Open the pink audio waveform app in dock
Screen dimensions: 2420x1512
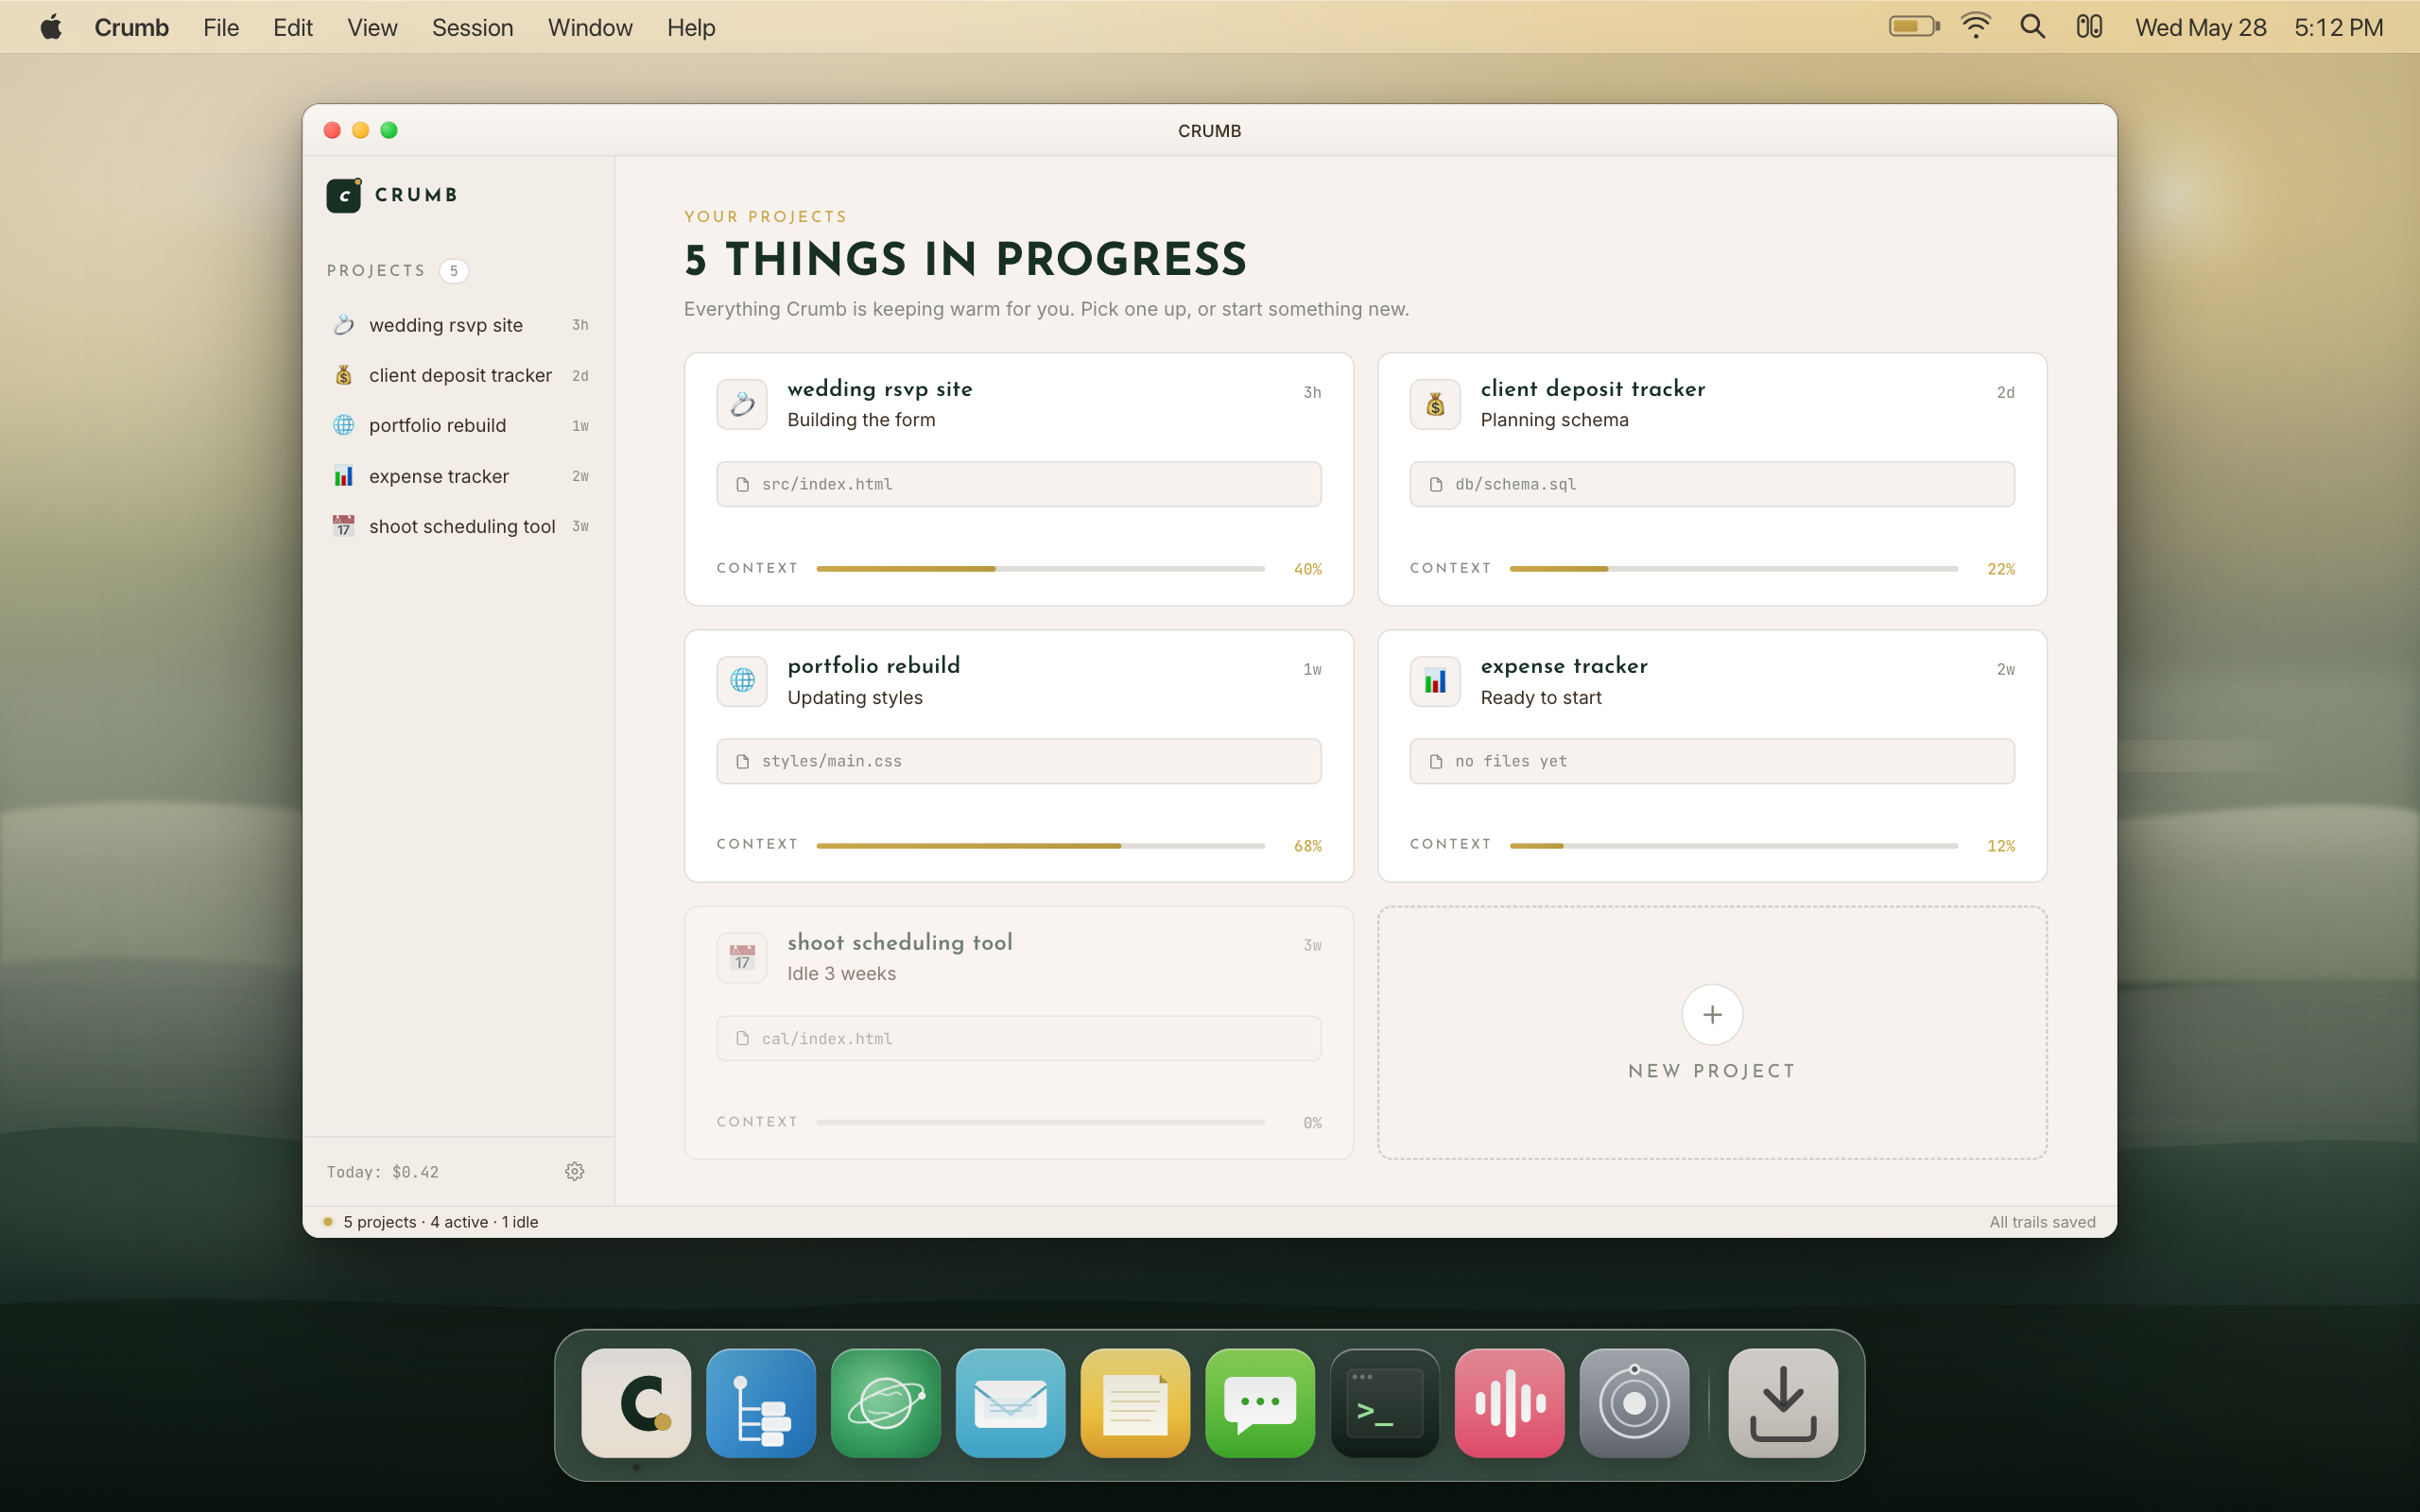pos(1510,1403)
